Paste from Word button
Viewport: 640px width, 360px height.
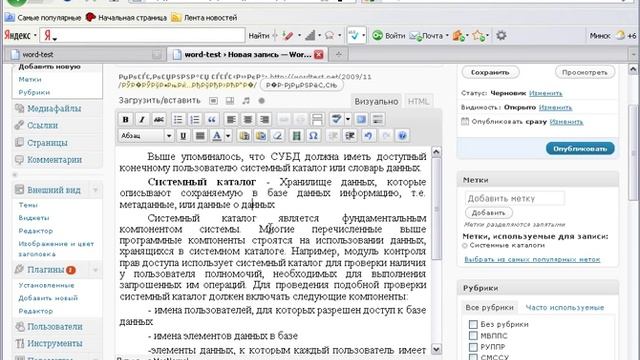(x=261, y=136)
